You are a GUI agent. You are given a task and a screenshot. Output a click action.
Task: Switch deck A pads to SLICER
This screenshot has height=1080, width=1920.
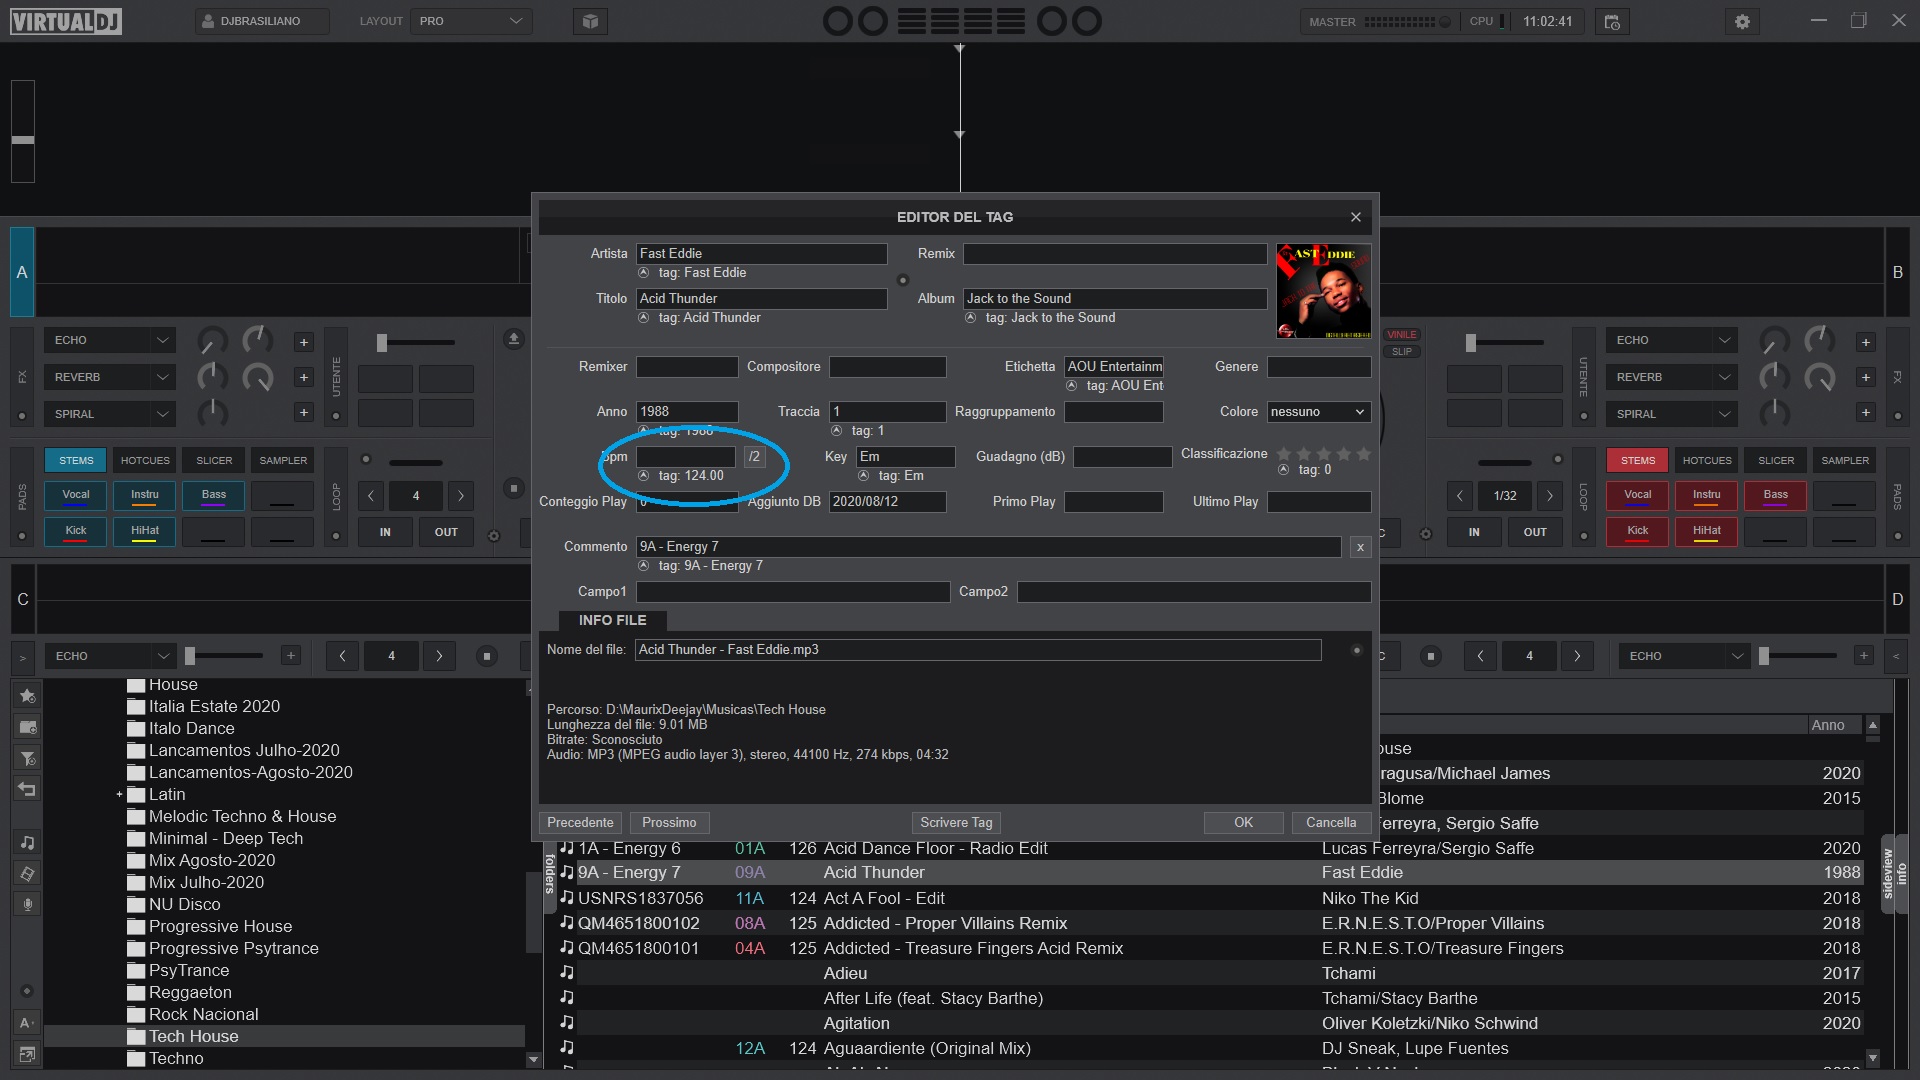[214, 460]
